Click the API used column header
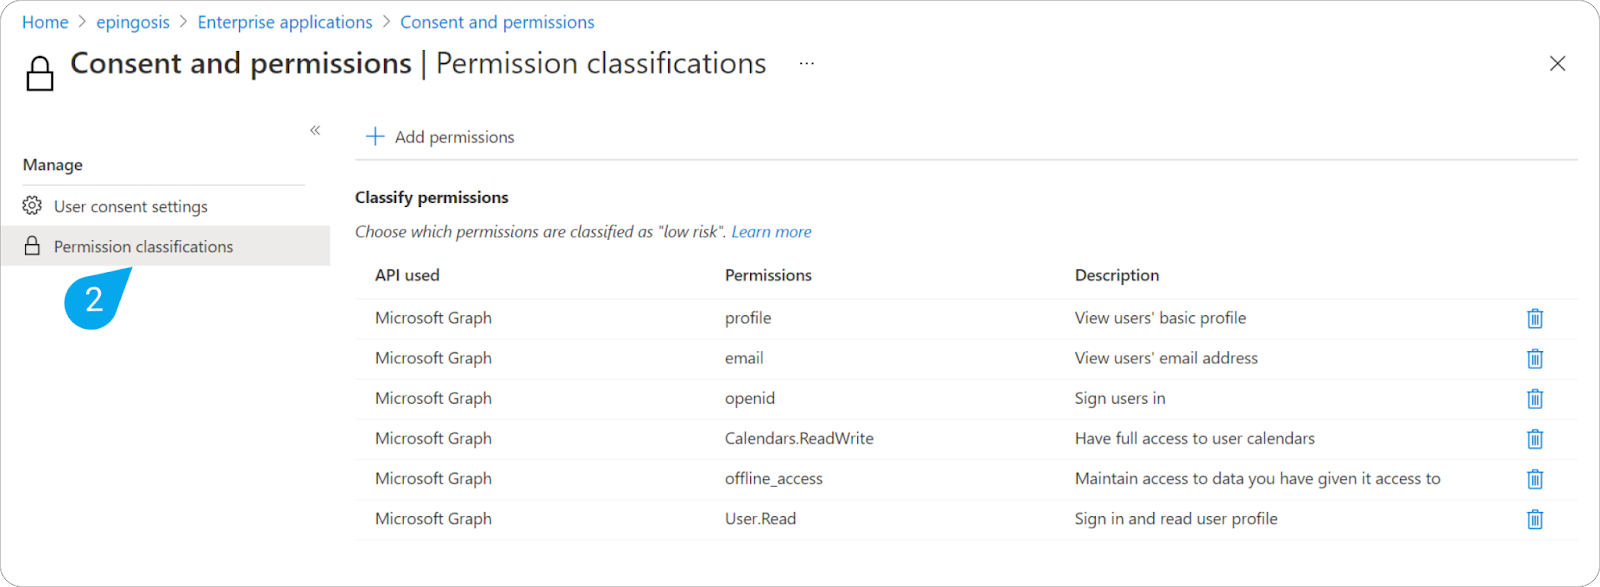Image resolution: width=1600 pixels, height=587 pixels. click(x=407, y=275)
